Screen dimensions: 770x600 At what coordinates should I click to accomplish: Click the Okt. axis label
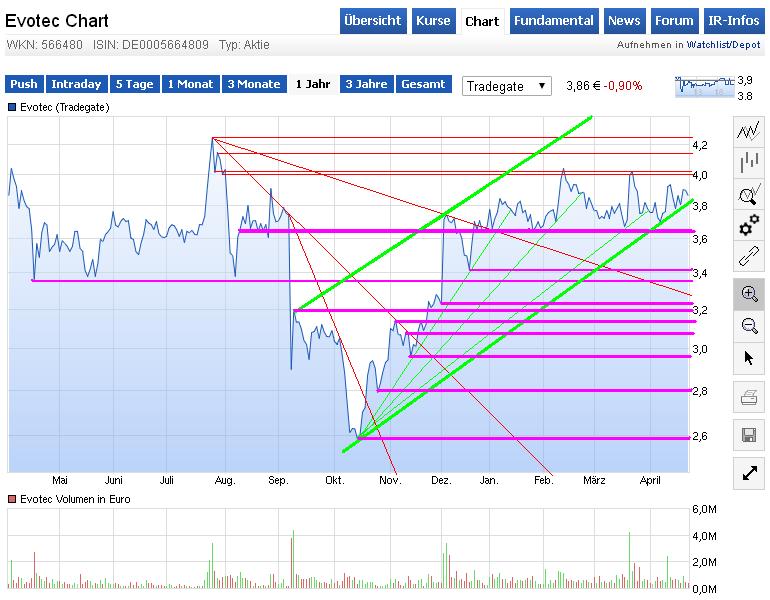point(334,480)
